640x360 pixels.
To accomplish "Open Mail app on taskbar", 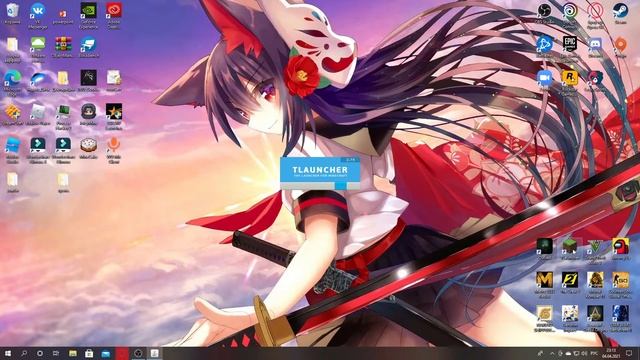I will 105,353.
